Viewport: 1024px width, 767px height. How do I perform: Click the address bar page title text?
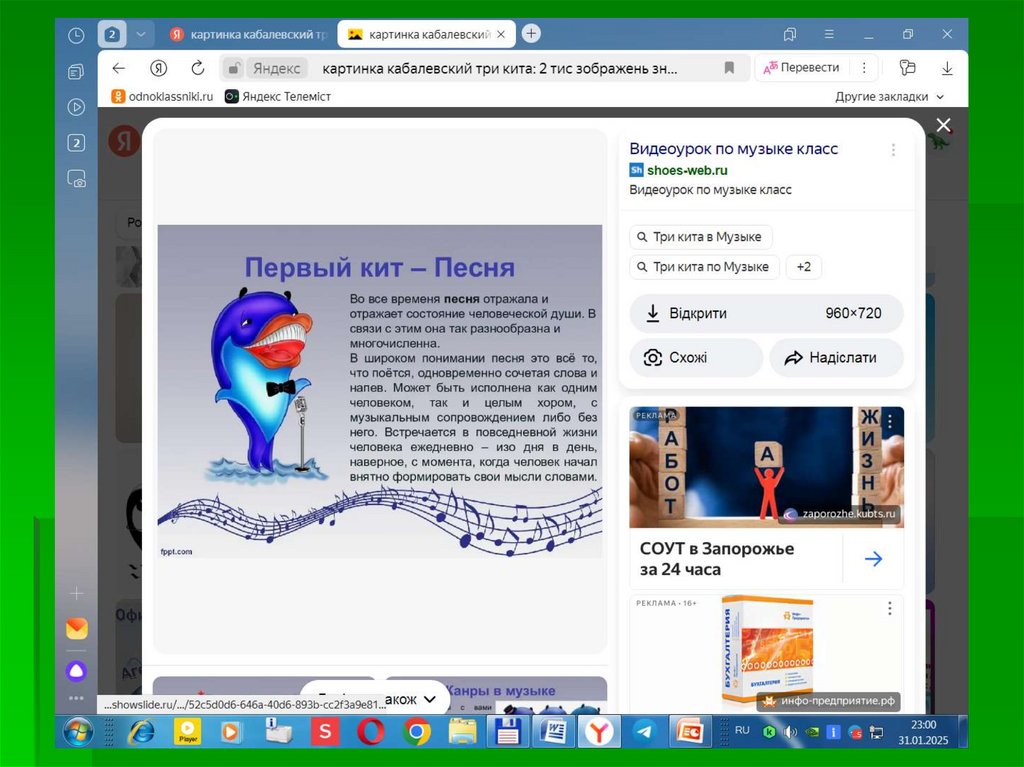[x=500, y=69]
